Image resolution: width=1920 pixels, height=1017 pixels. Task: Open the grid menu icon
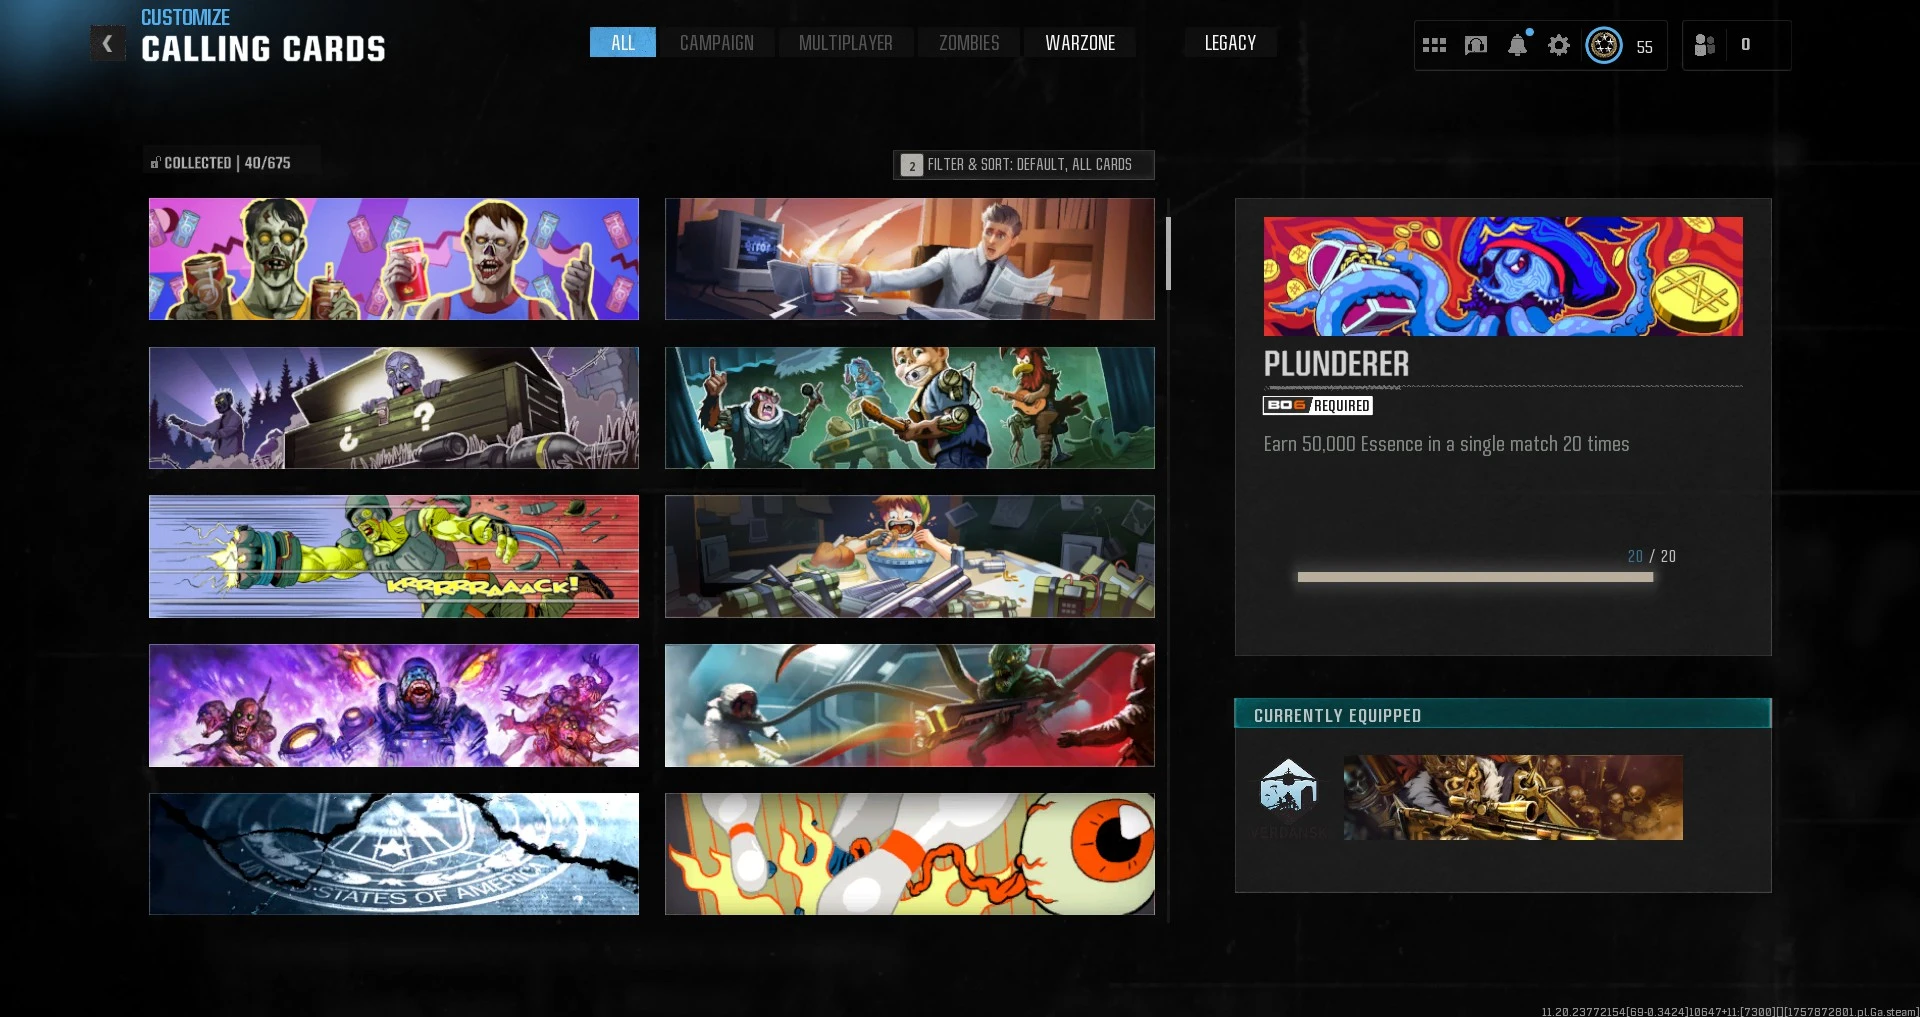point(1434,45)
